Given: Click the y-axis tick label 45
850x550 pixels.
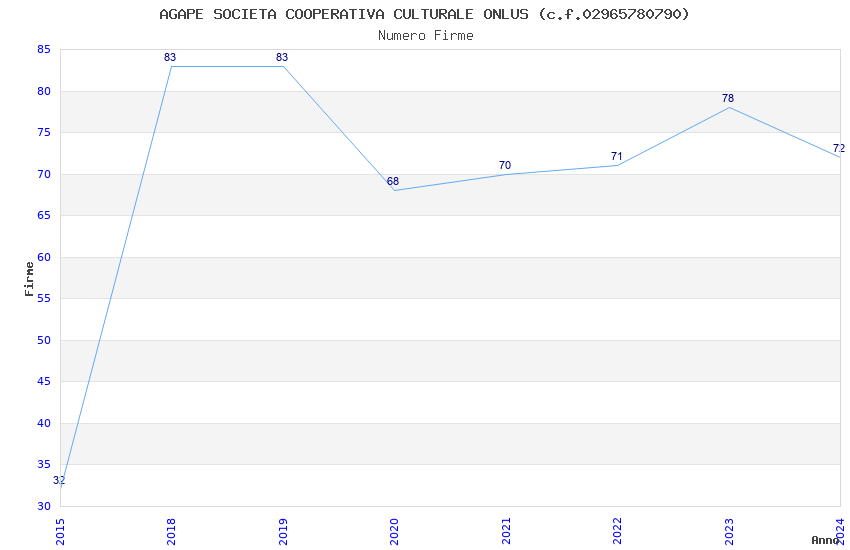Looking at the screenshot, I should 44,381.
